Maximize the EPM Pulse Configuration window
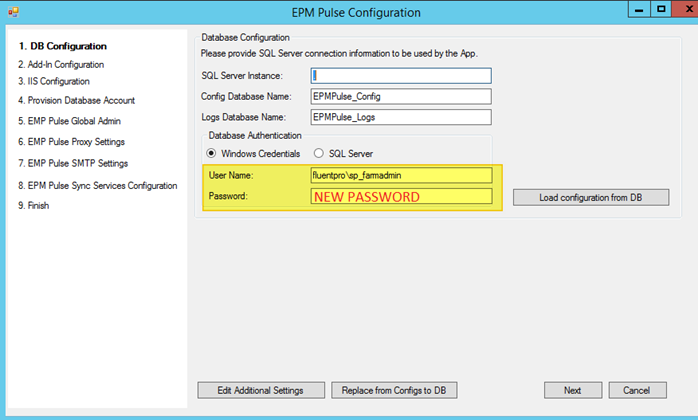 click(661, 9)
